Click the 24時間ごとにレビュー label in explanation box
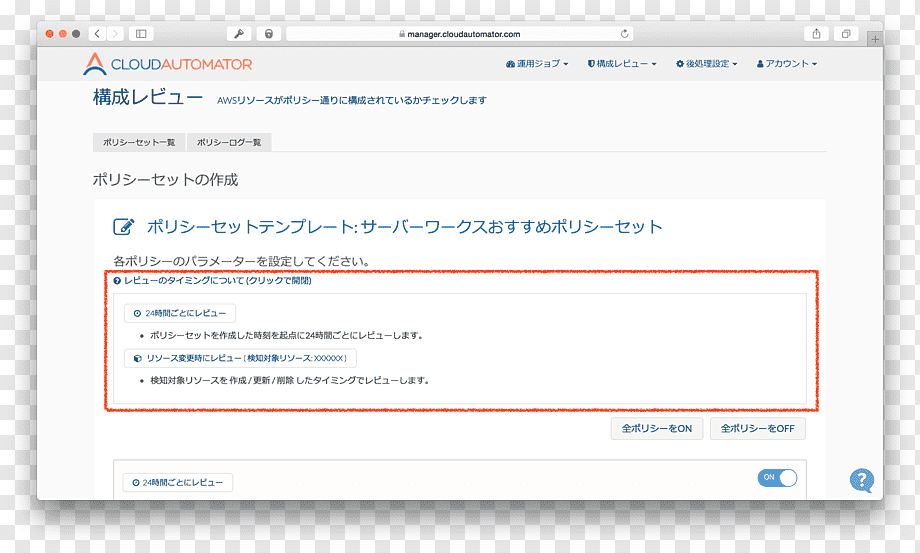920x553 pixels. coord(180,313)
